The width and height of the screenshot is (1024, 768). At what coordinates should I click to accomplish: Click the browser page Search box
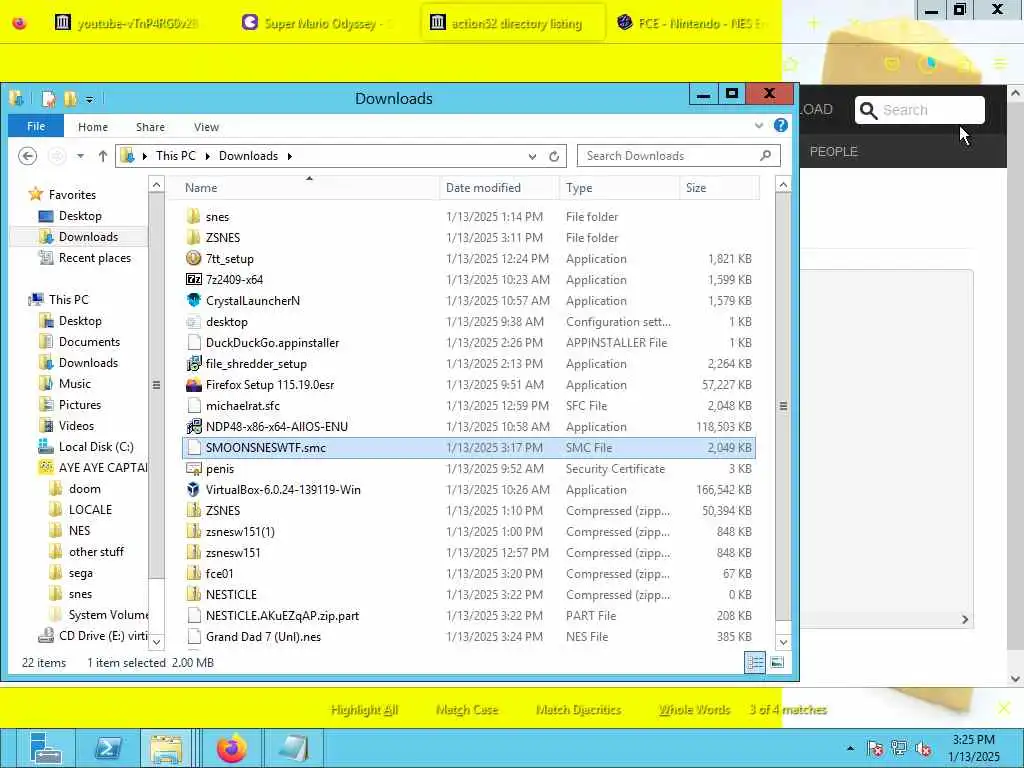click(920, 110)
